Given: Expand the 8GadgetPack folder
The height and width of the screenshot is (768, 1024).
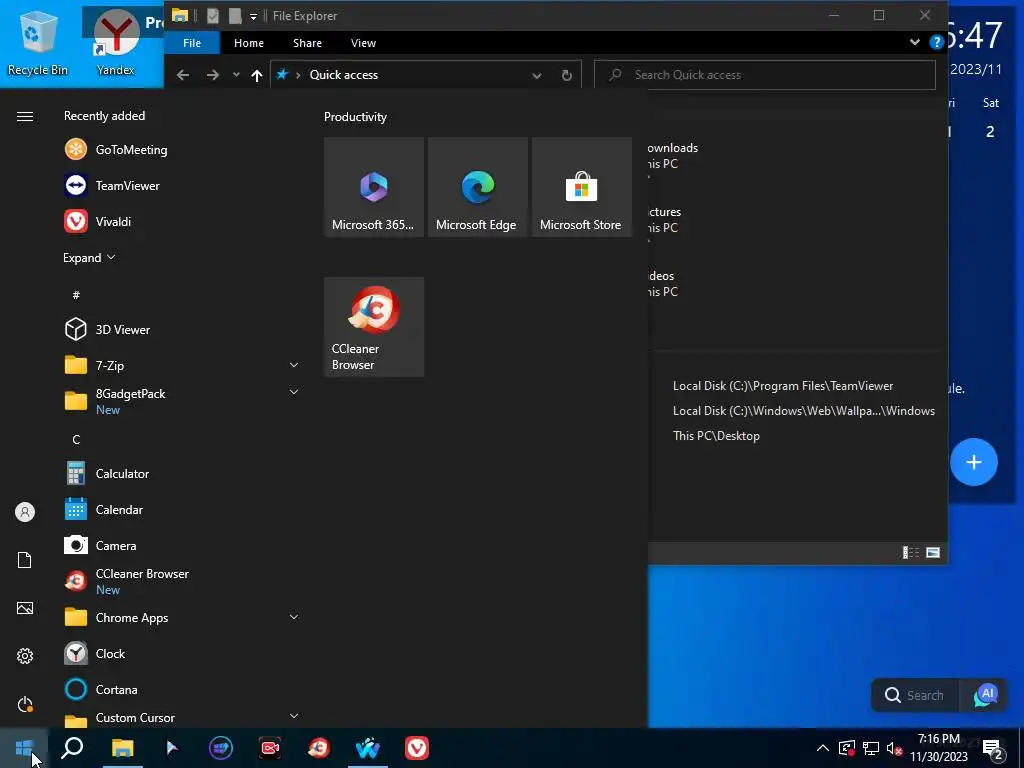Looking at the screenshot, I should click(x=294, y=392).
